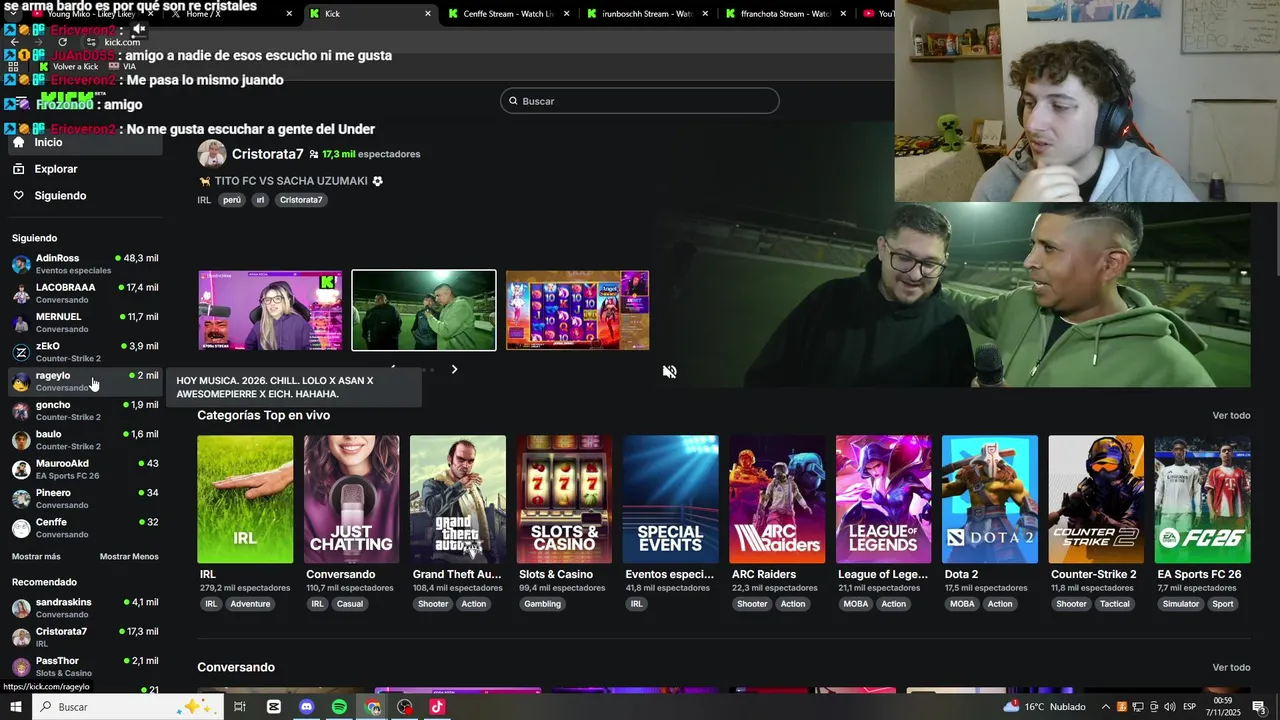Screen dimensions: 1280x720
Task: Open Task View on the taskbar
Action: (x=240, y=707)
